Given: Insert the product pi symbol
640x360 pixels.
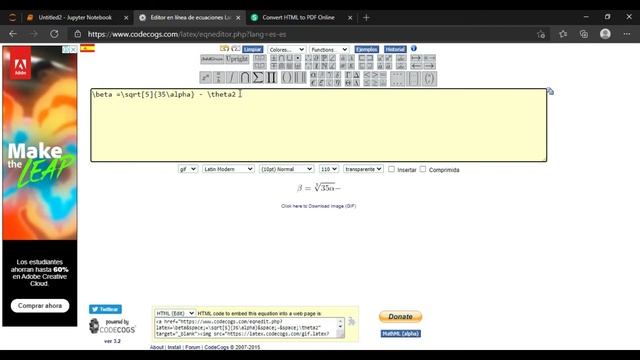Looking at the screenshot, I should (x=271, y=78).
